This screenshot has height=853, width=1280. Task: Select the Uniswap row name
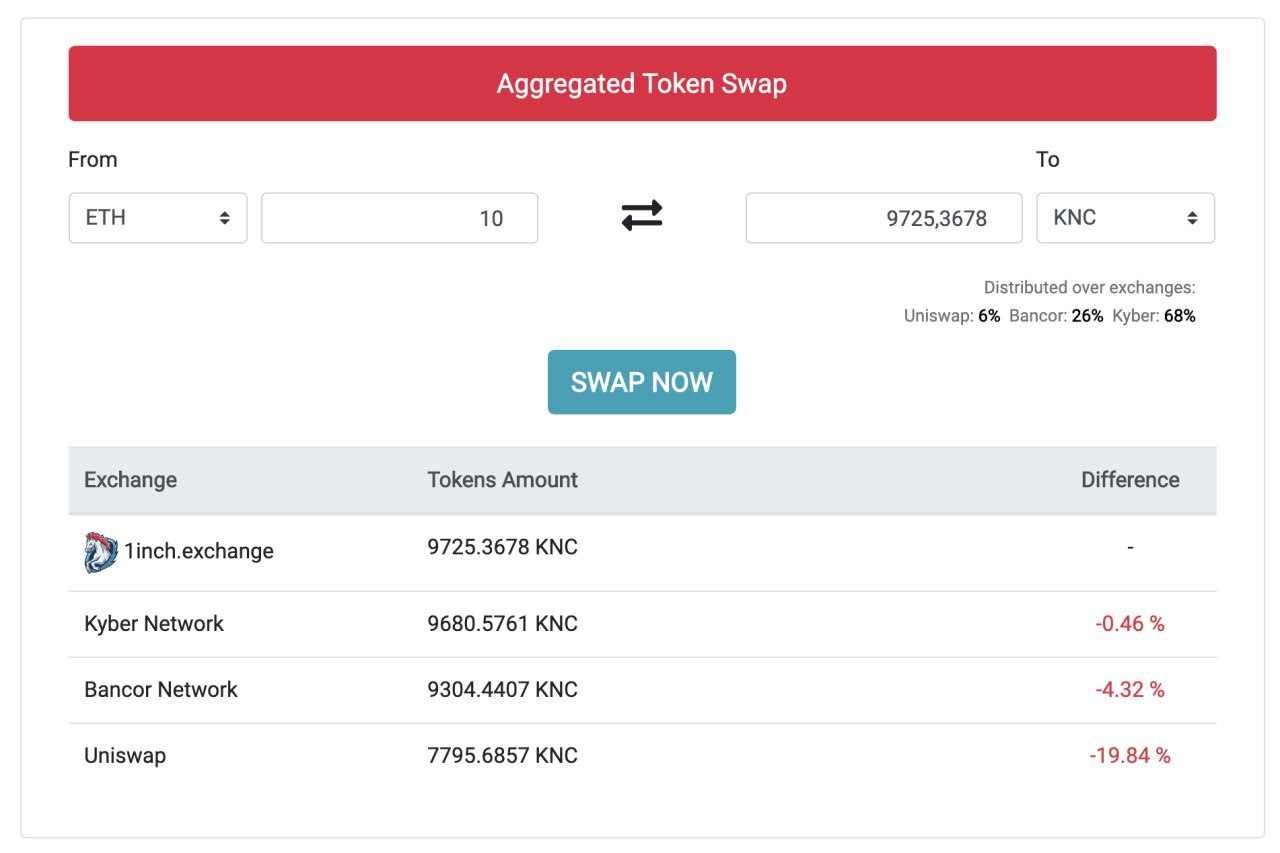[x=125, y=756]
